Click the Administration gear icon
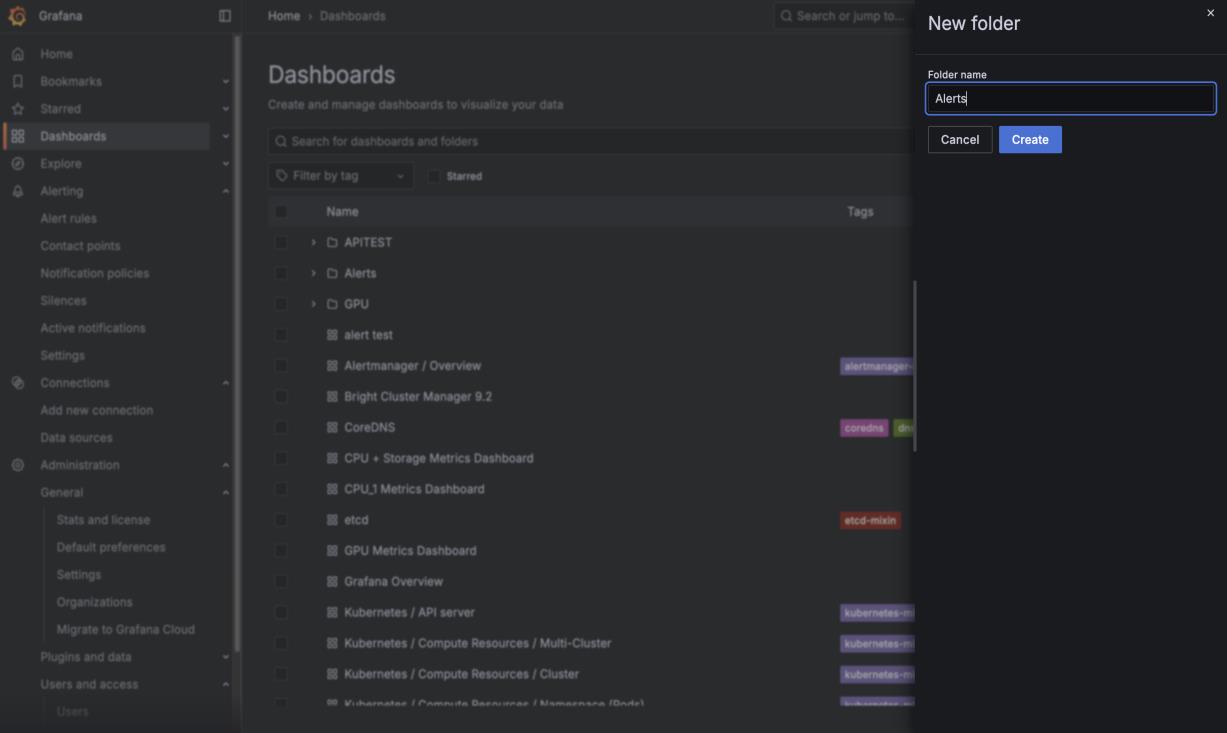This screenshot has height=733, width=1227. (x=17, y=465)
